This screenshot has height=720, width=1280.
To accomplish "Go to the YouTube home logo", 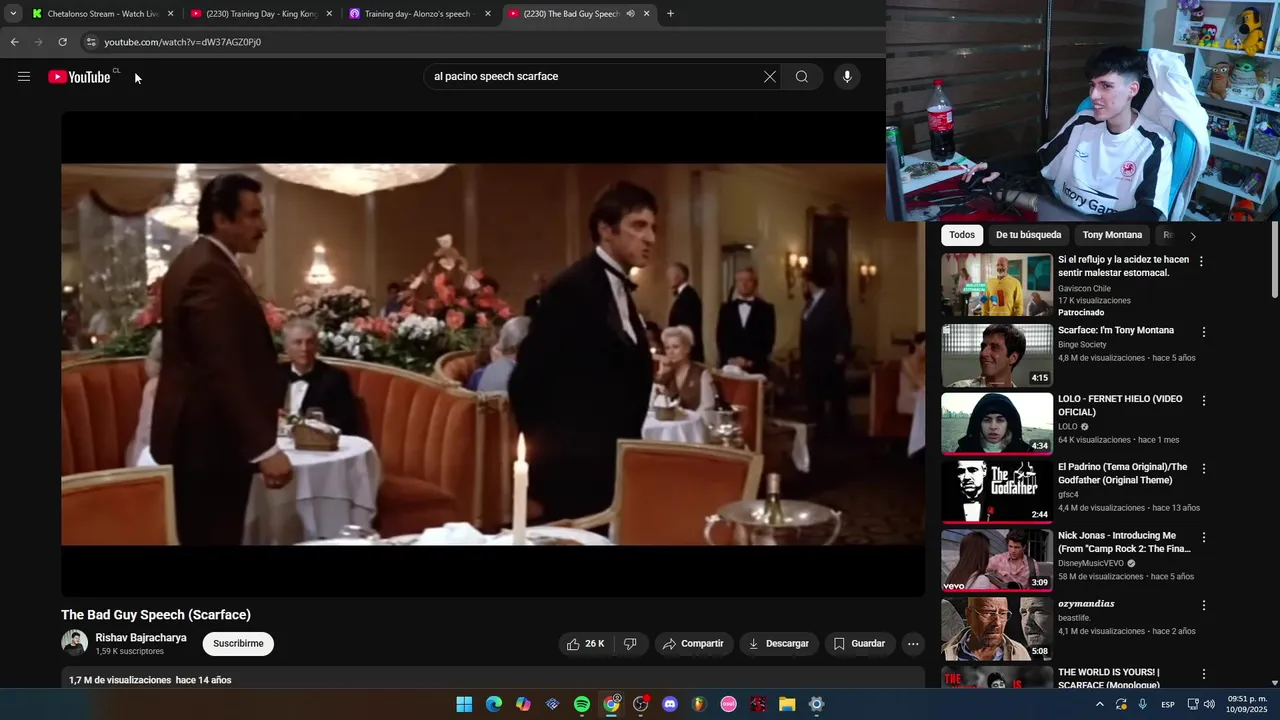I will click(79, 77).
